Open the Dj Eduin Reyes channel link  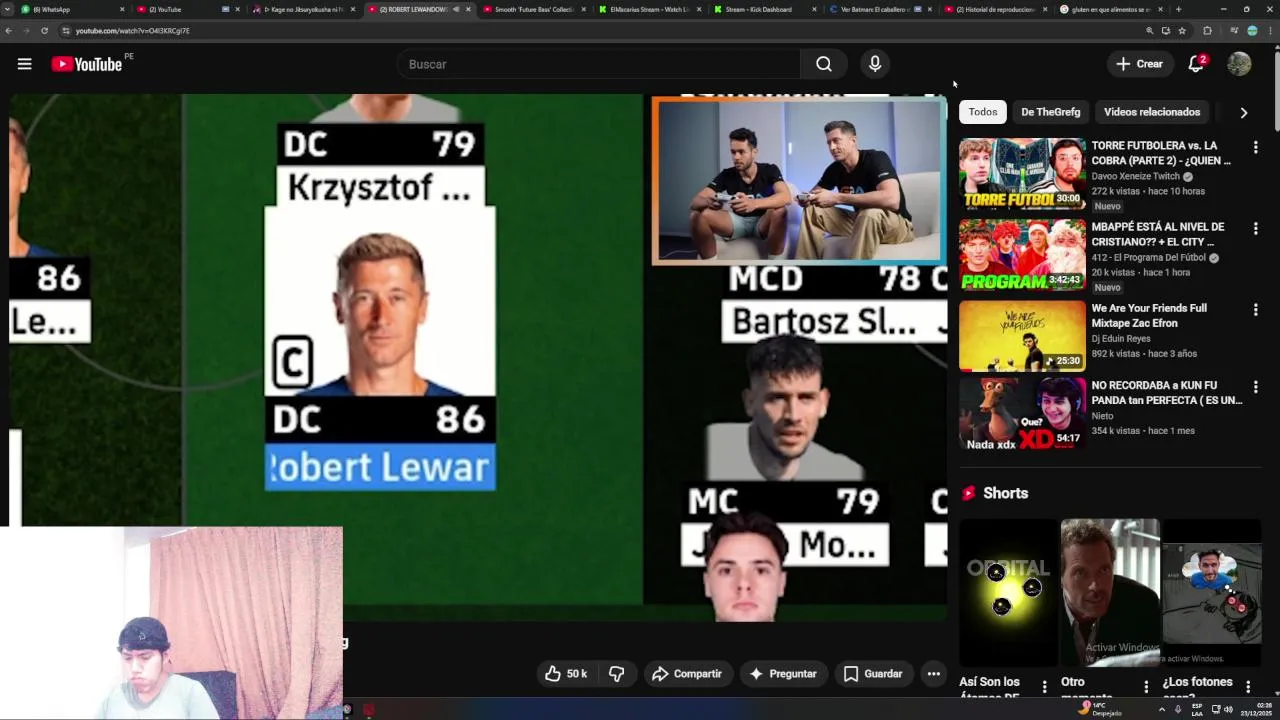click(1121, 338)
